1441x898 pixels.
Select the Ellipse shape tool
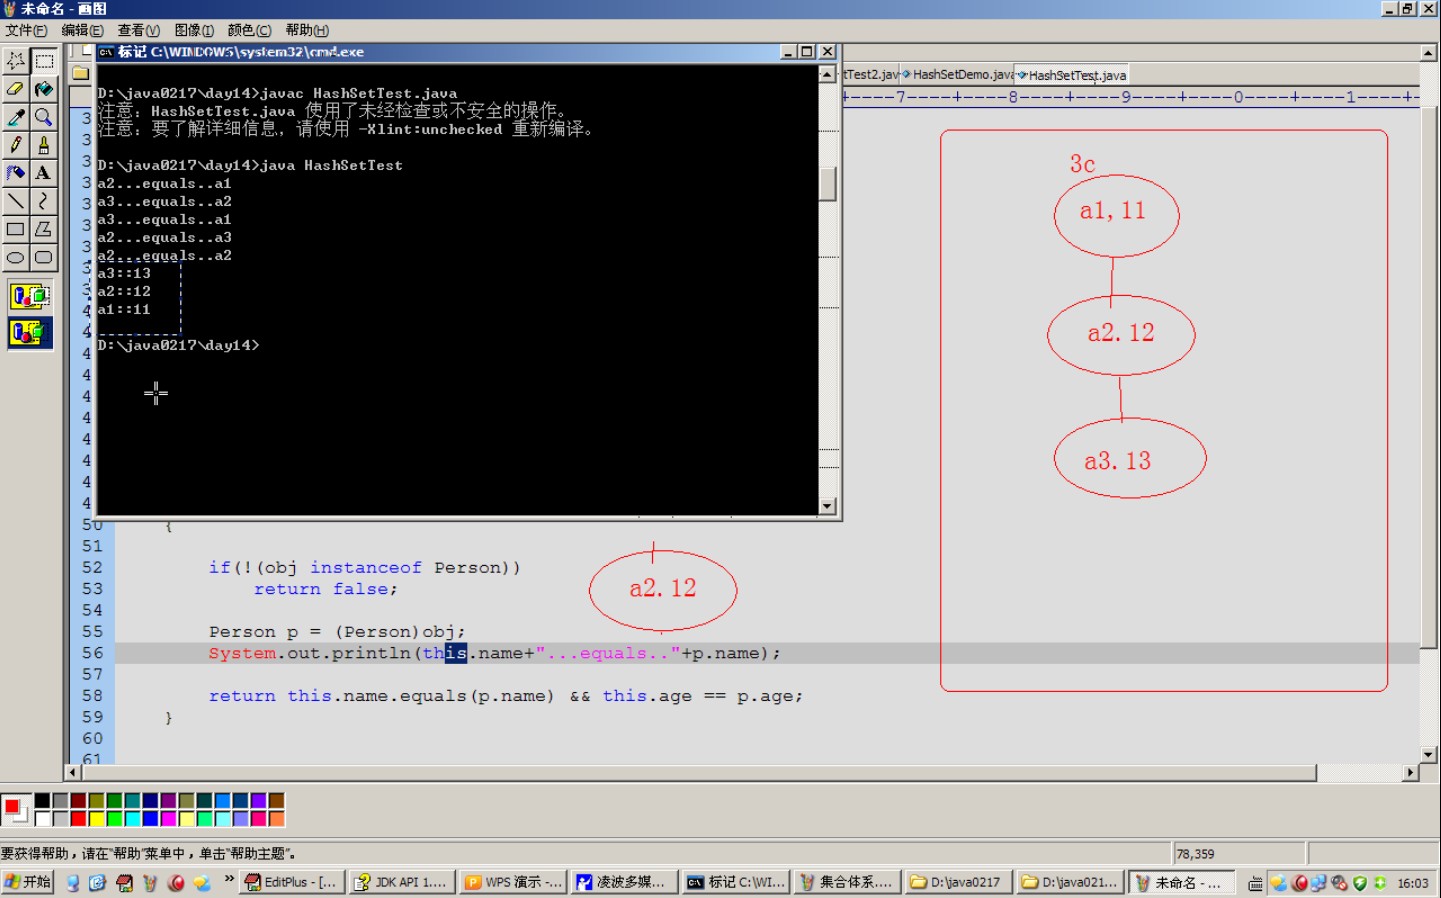(16, 257)
